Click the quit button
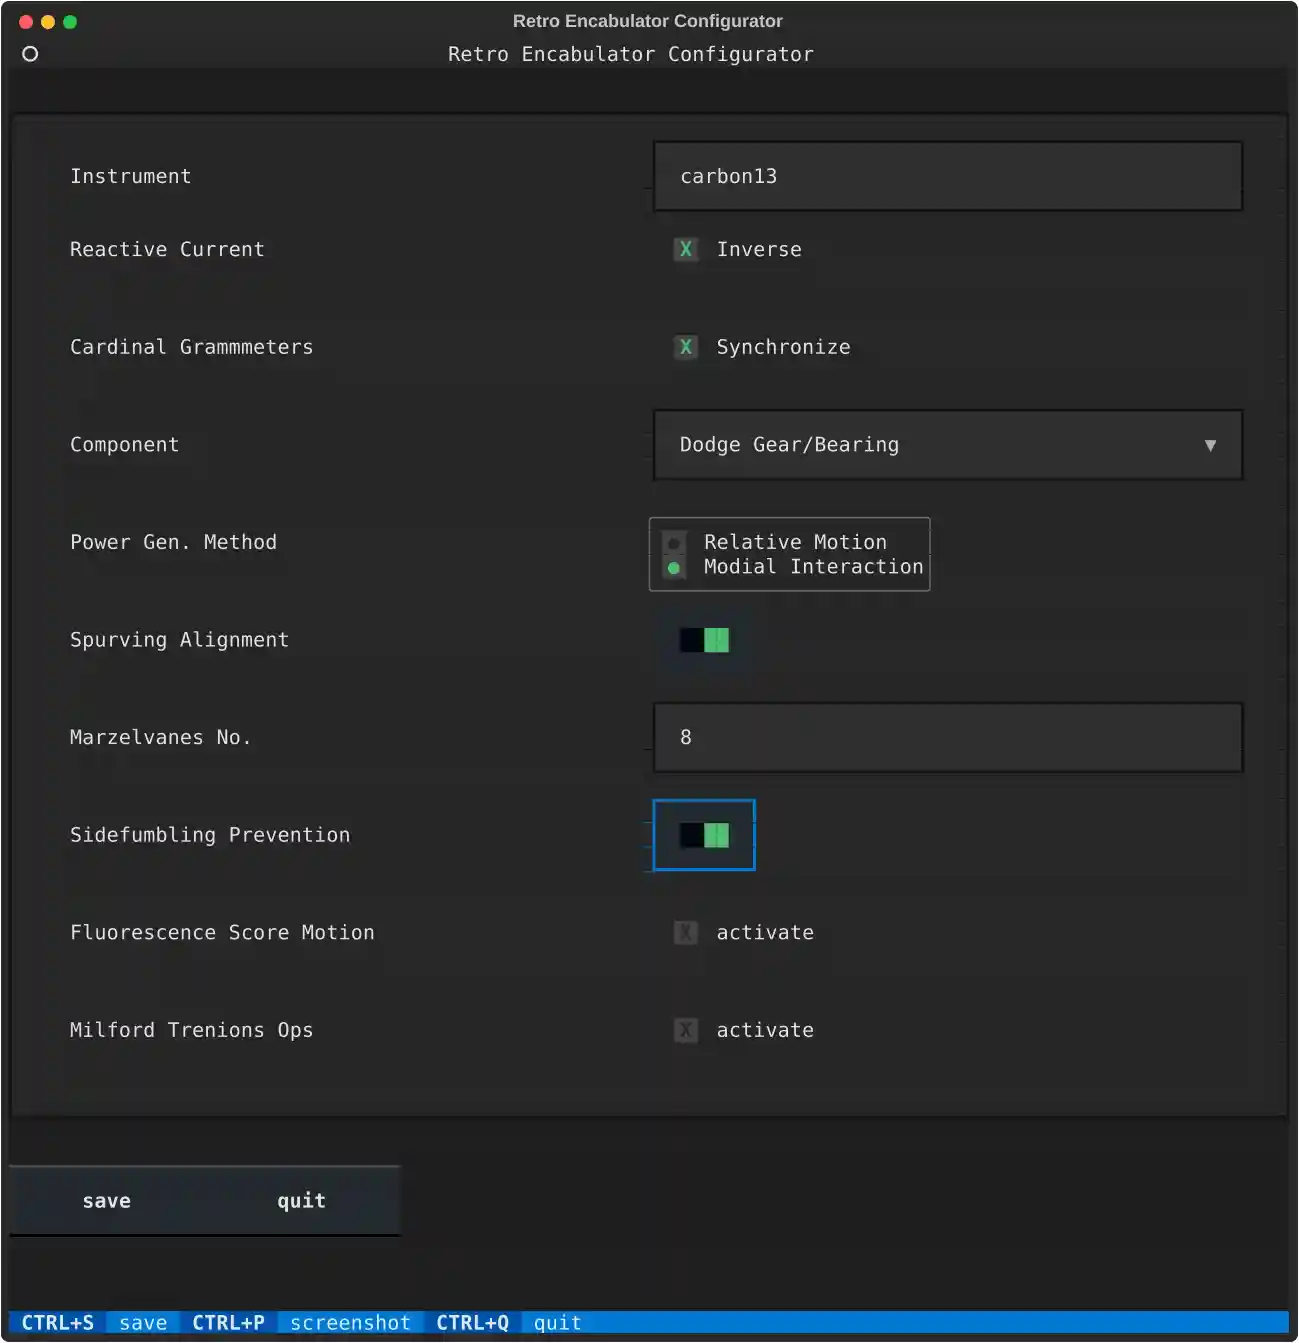Image resolution: width=1299 pixels, height=1343 pixels. (300, 1200)
